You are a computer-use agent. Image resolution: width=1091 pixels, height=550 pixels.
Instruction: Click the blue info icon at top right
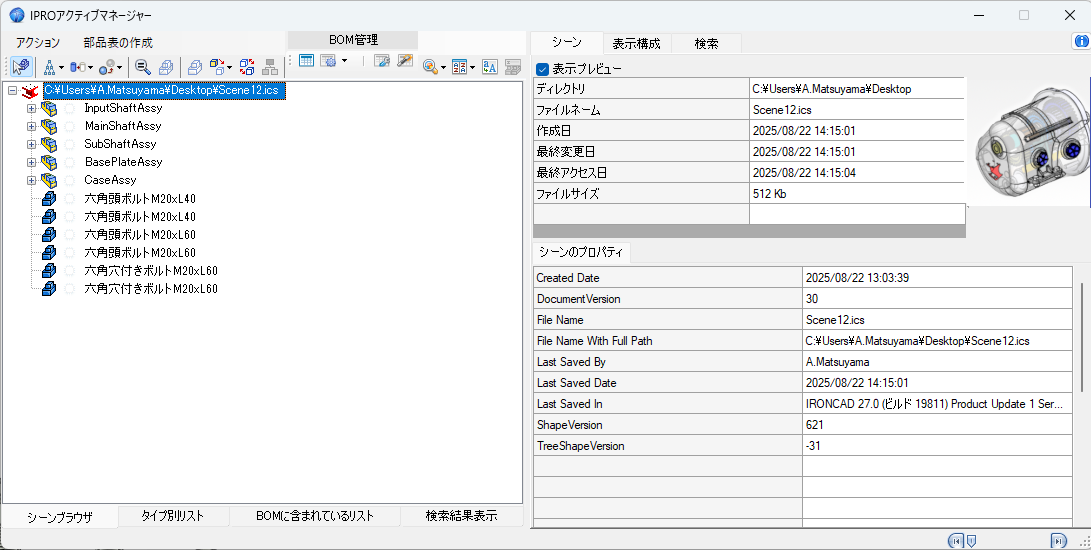[x=1081, y=41]
